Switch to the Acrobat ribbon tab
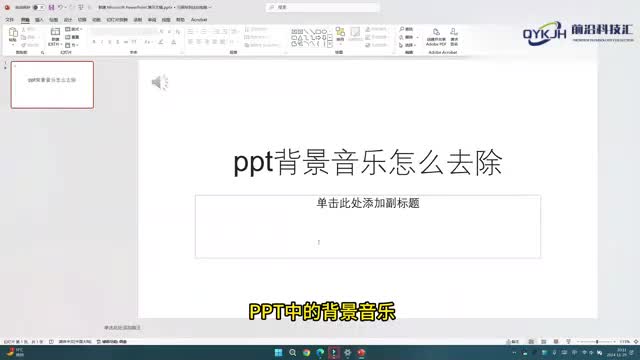The width and height of the screenshot is (640, 360). point(199,20)
